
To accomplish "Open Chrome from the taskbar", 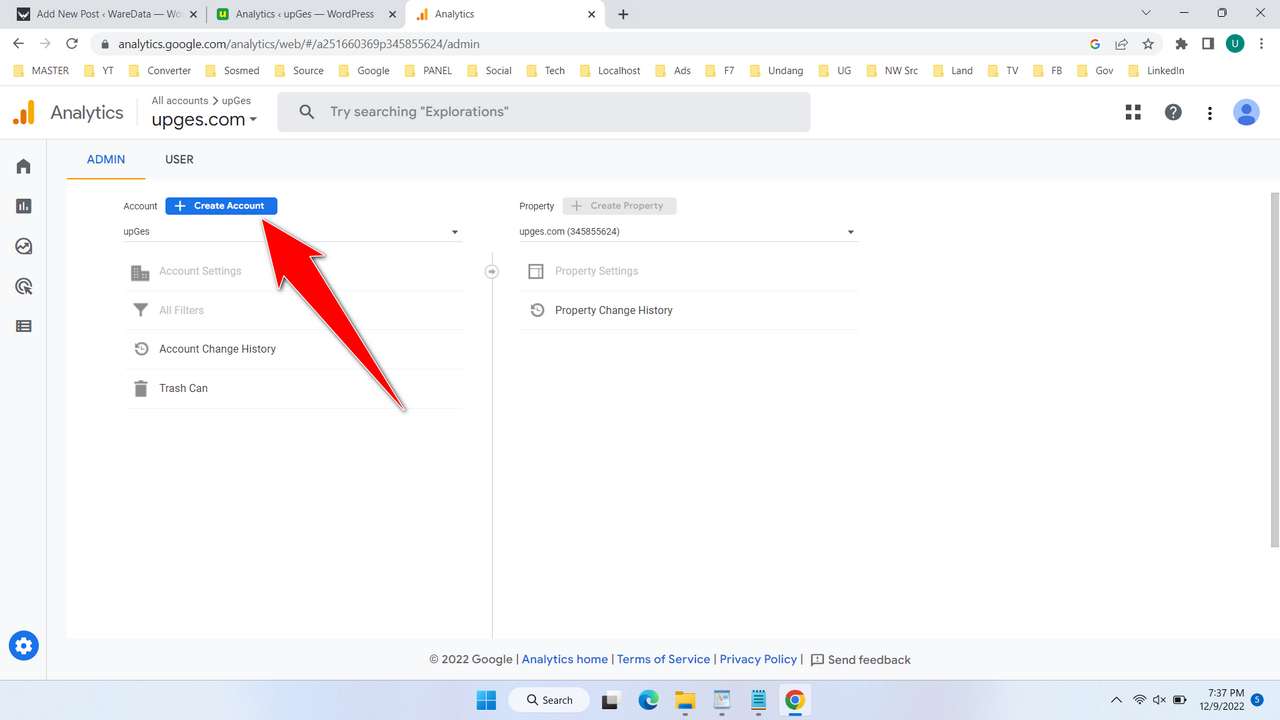I will (x=795, y=701).
